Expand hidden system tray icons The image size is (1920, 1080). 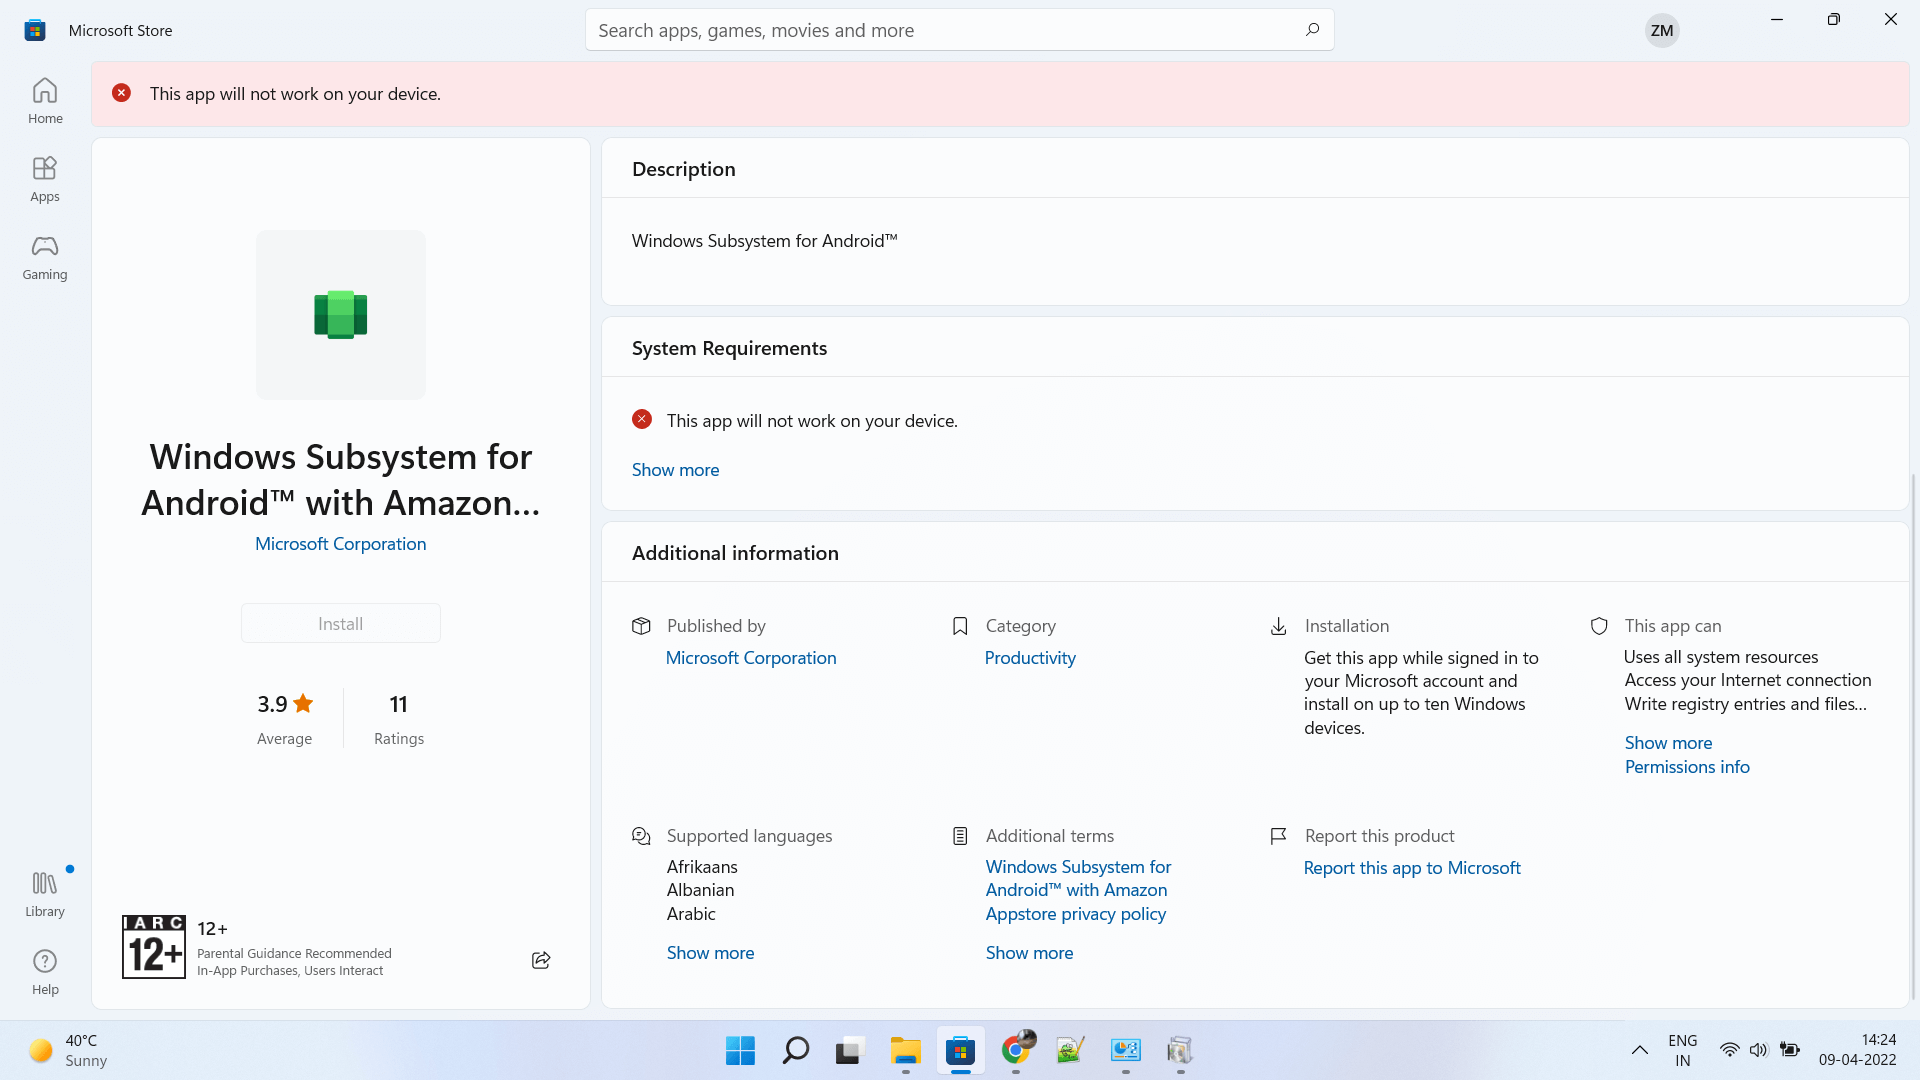(1639, 1050)
